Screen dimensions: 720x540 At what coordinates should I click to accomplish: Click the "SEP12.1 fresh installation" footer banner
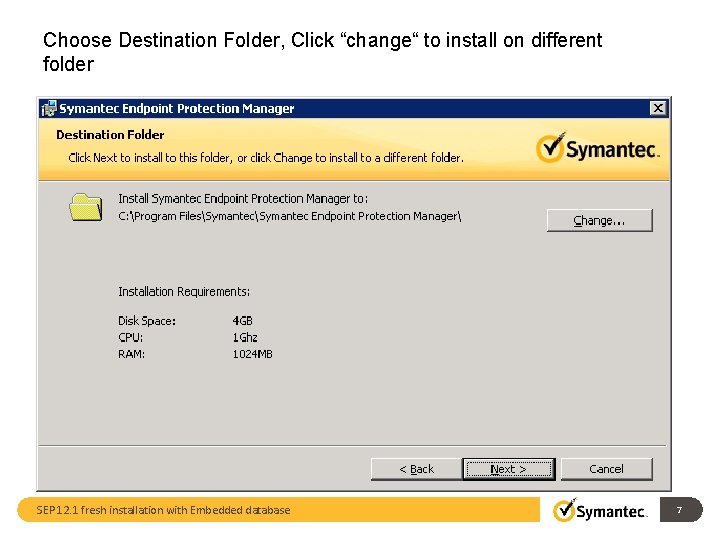[x=278, y=510]
